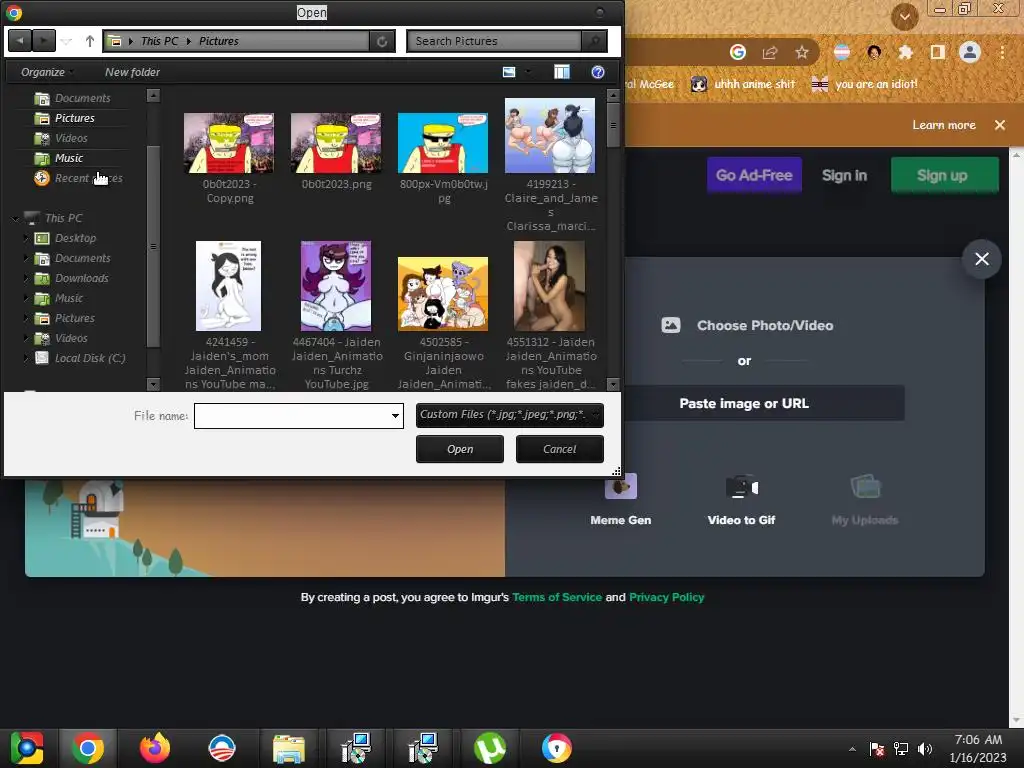The width and height of the screenshot is (1024, 768).
Task: Select Downloads under This PC
Action: pos(82,278)
